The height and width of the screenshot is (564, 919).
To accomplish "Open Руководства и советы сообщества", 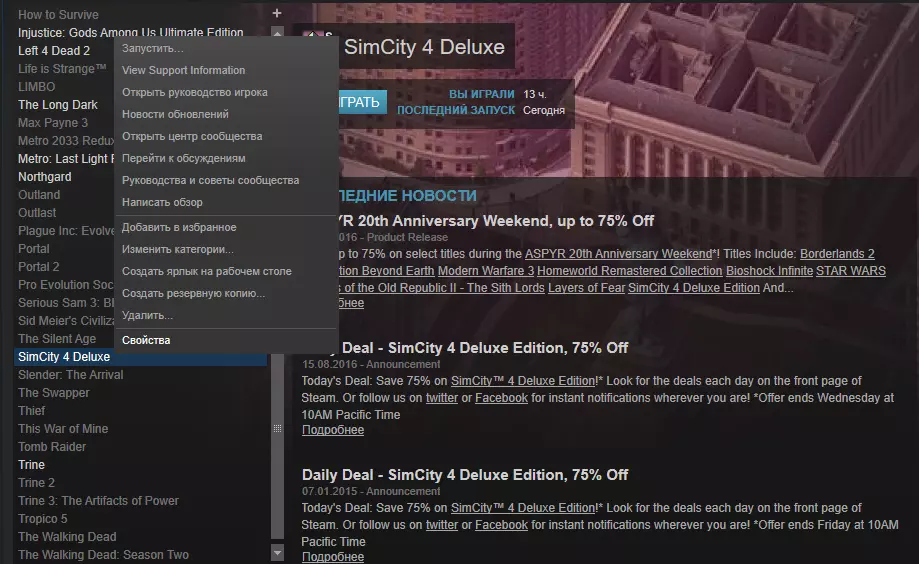I will pyautogui.click(x=210, y=180).
